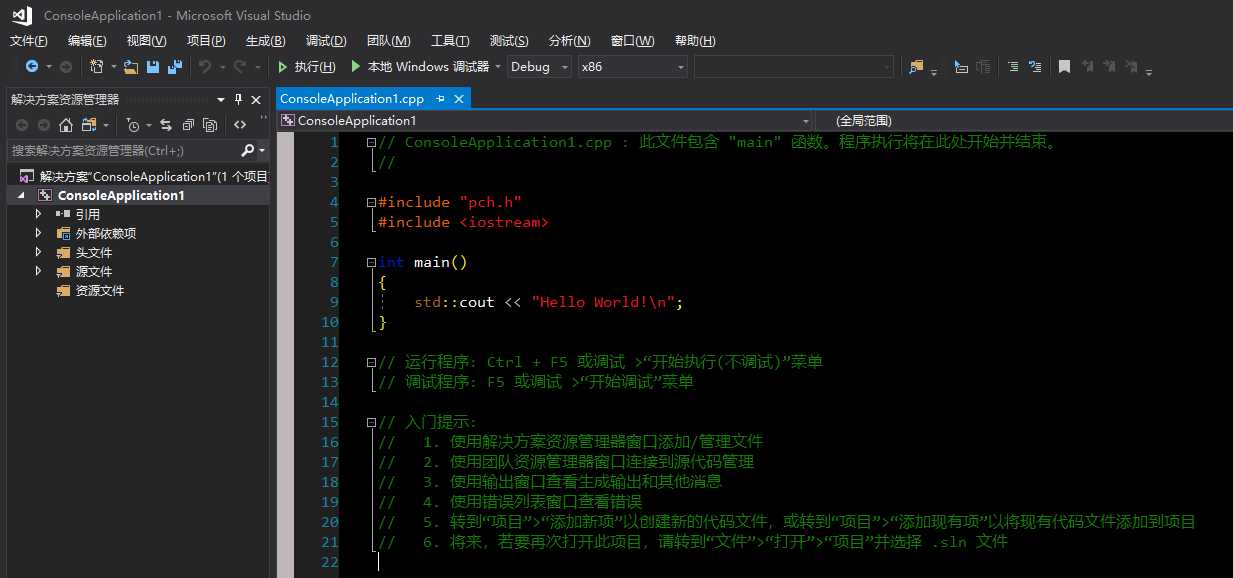1233x578 pixels.
Task: Click the Home icon in Solution Explorer
Action: click(66, 125)
